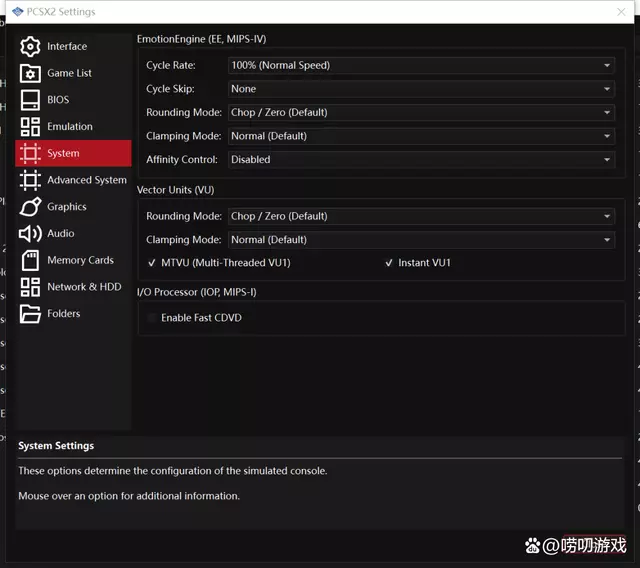Viewport: 640px width, 568px height.
Task: Open the Vector Units Rounding Mode dropdown
Action: [x=421, y=216]
